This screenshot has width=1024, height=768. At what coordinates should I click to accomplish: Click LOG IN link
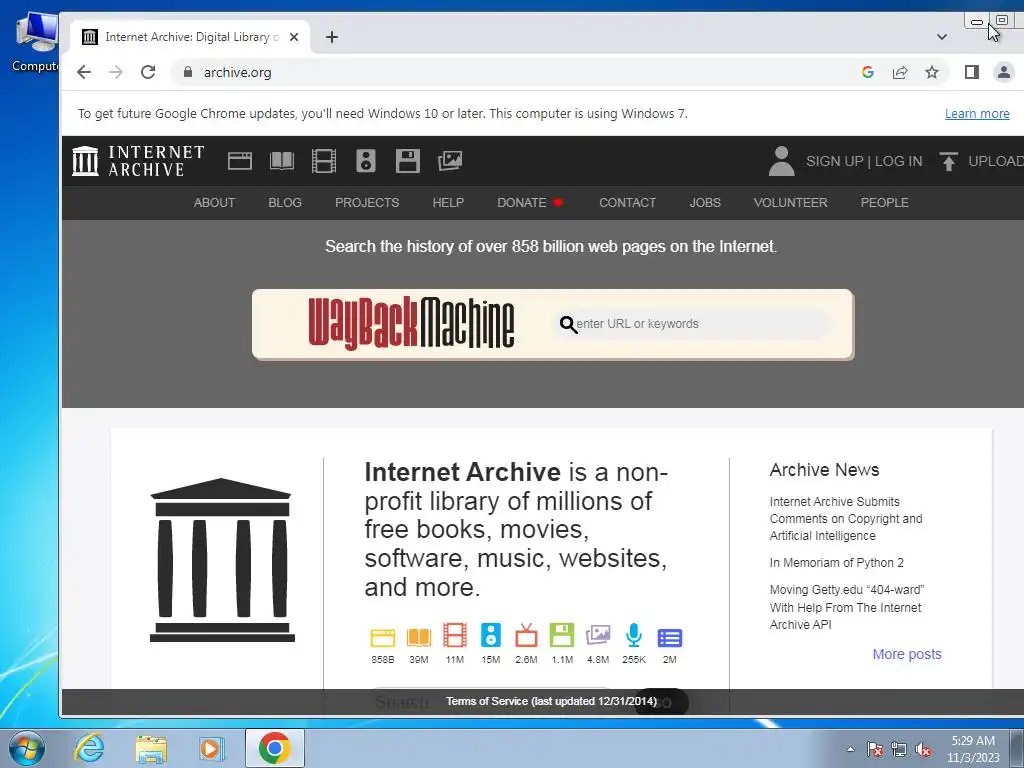coord(898,161)
